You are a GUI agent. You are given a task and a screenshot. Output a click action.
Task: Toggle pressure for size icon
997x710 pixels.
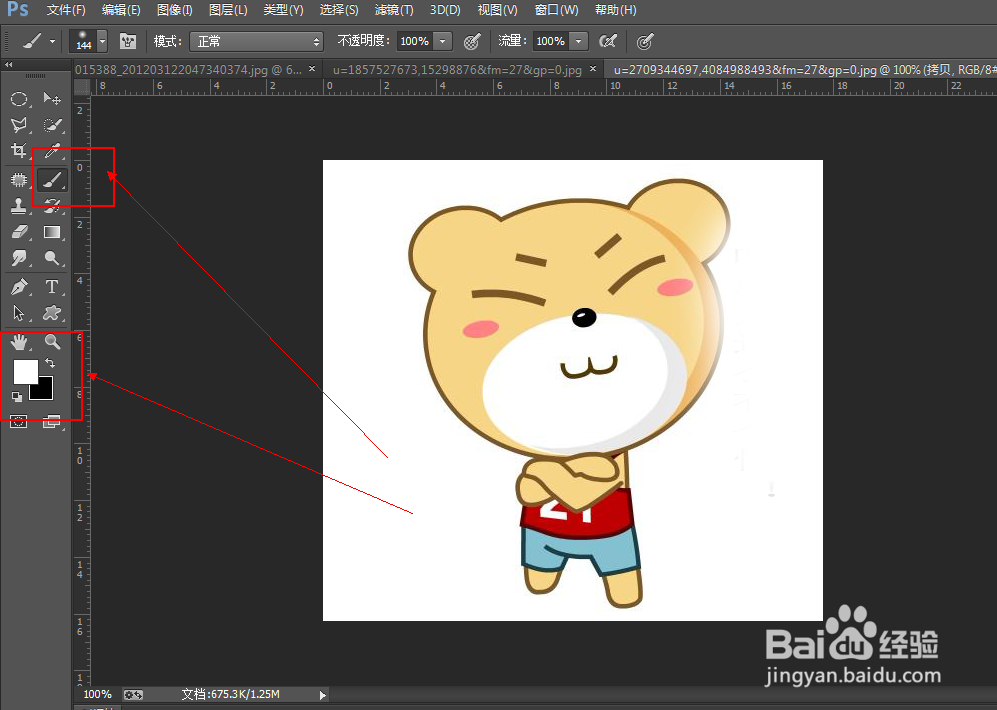[x=645, y=41]
